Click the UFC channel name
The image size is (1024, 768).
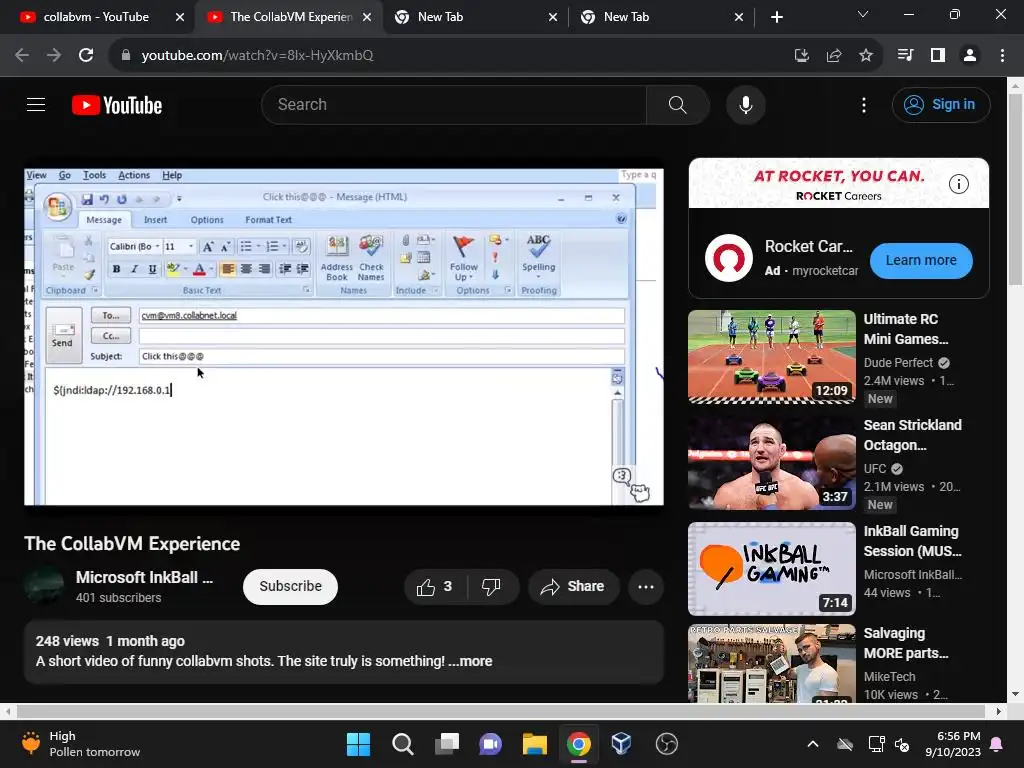click(874, 468)
